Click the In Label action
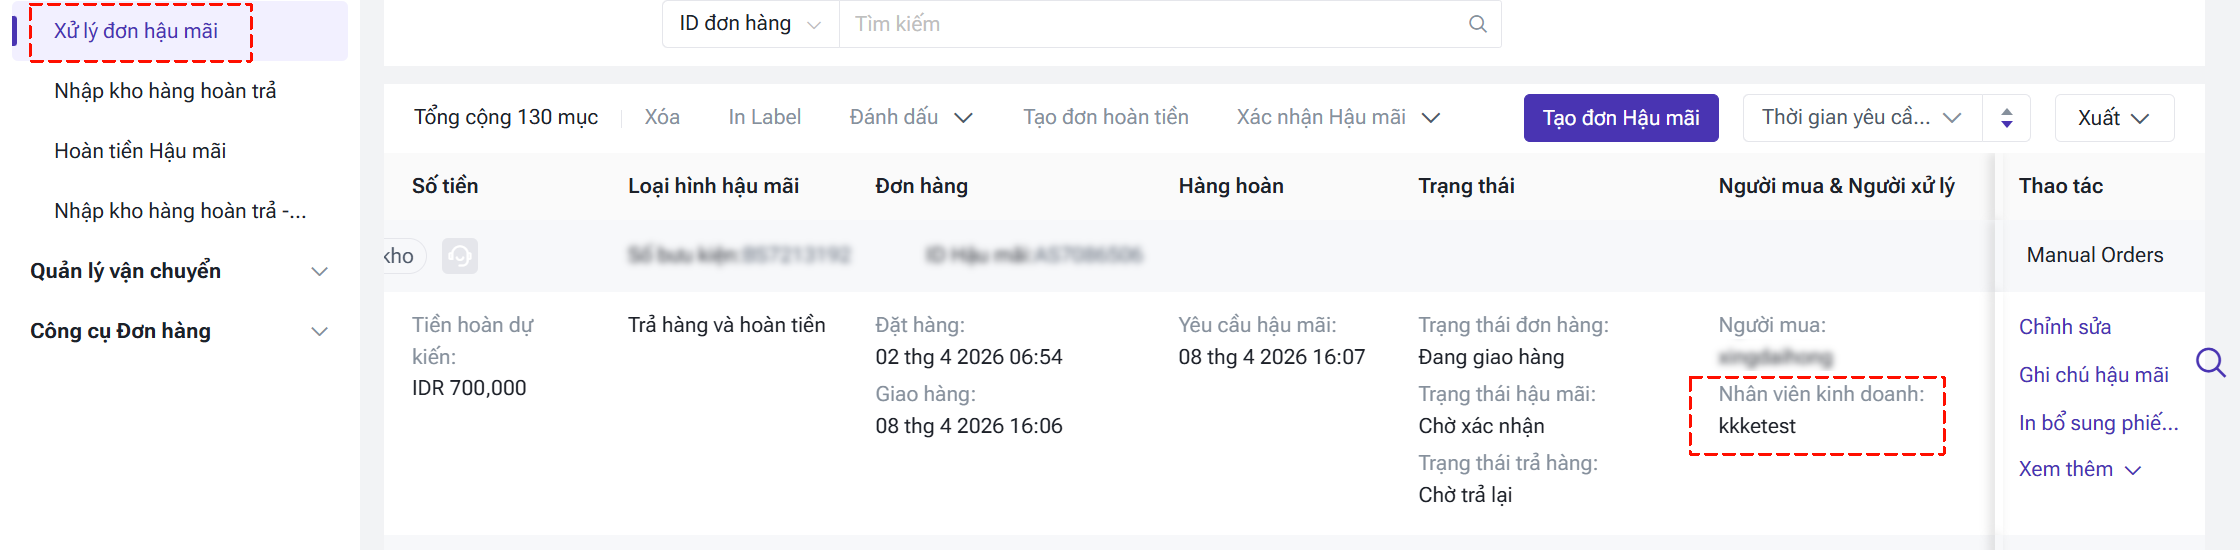 [x=764, y=118]
